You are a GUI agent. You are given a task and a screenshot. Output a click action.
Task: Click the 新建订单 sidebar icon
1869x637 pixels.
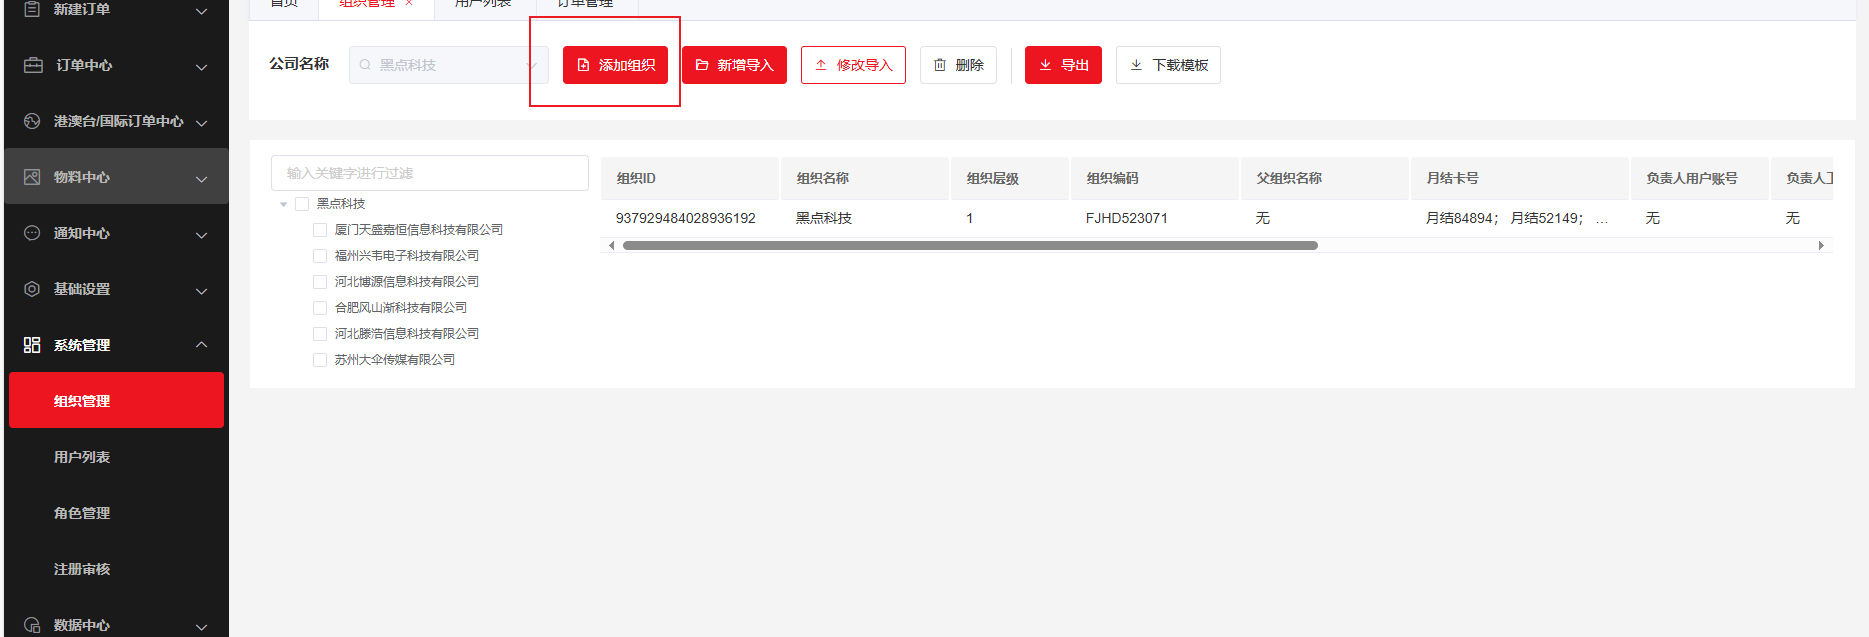(x=32, y=9)
